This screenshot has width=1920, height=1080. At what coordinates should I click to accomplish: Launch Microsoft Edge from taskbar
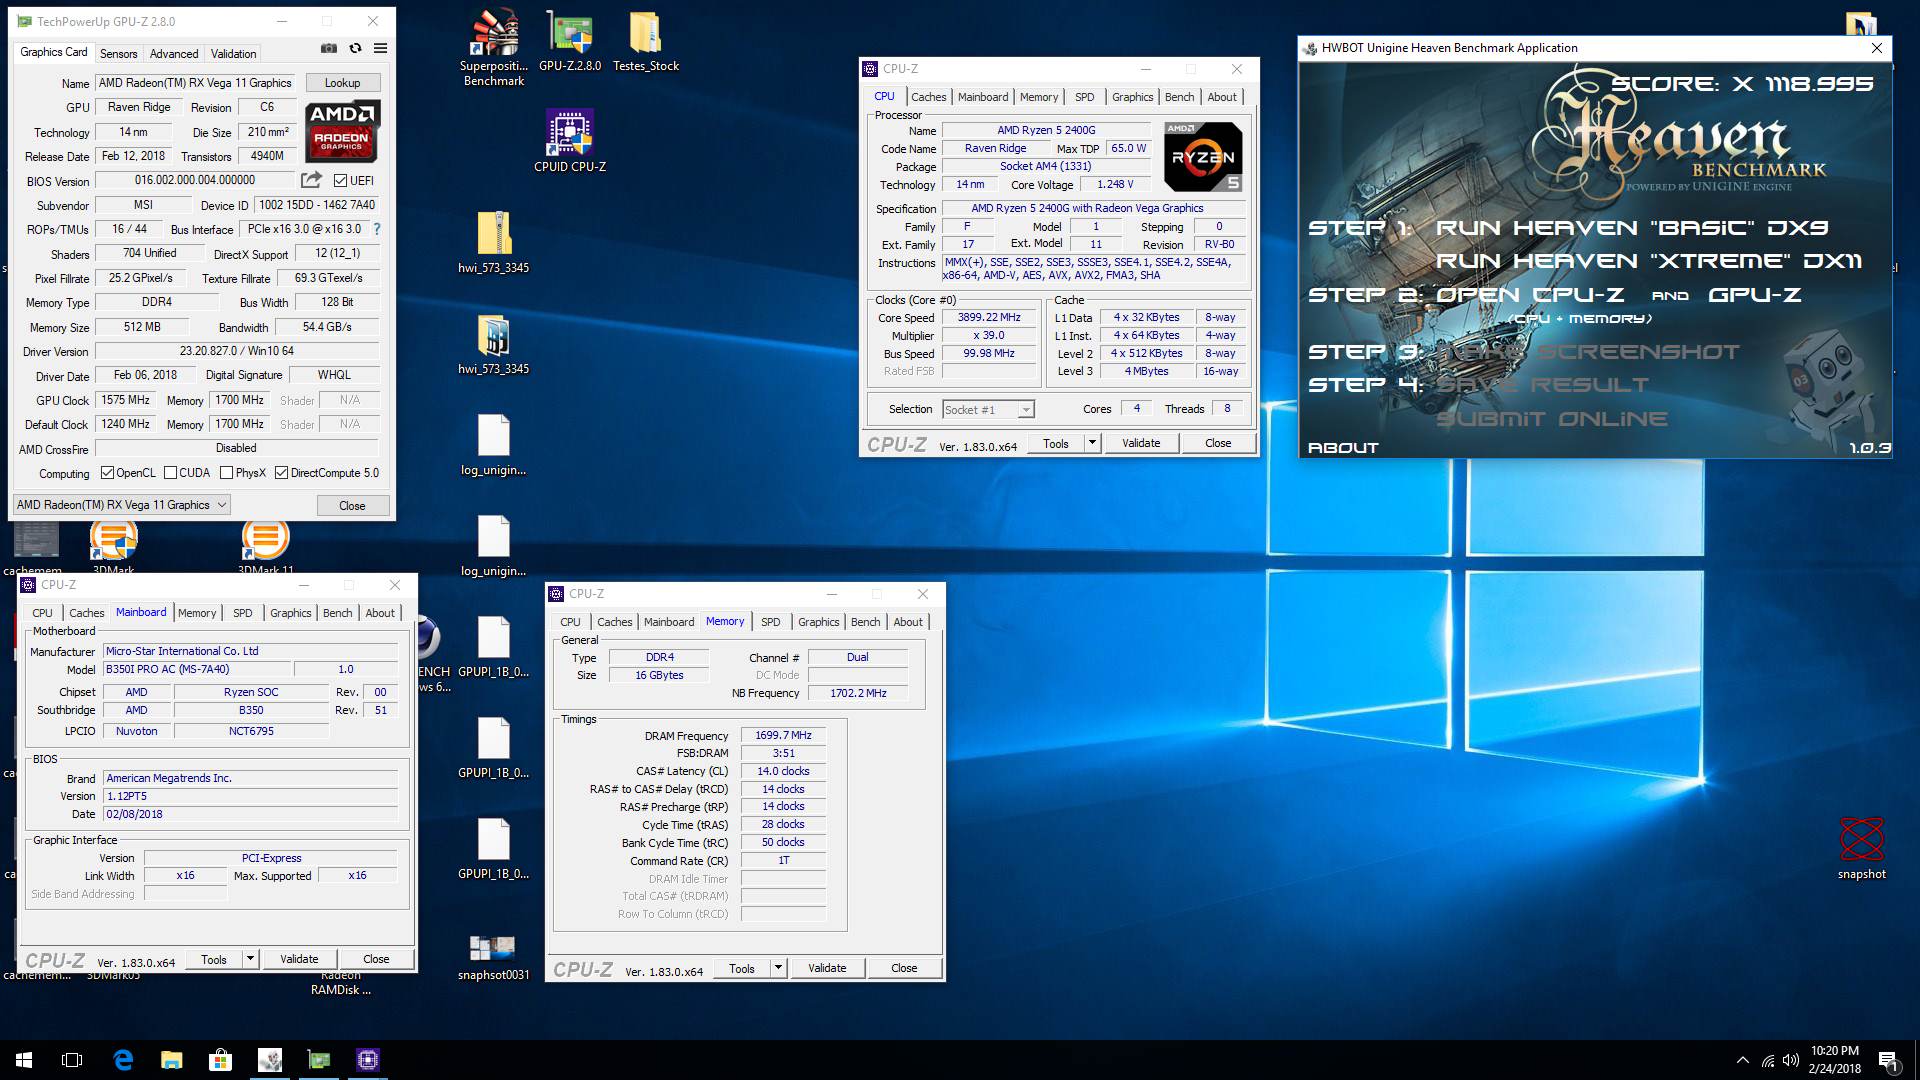122,1060
